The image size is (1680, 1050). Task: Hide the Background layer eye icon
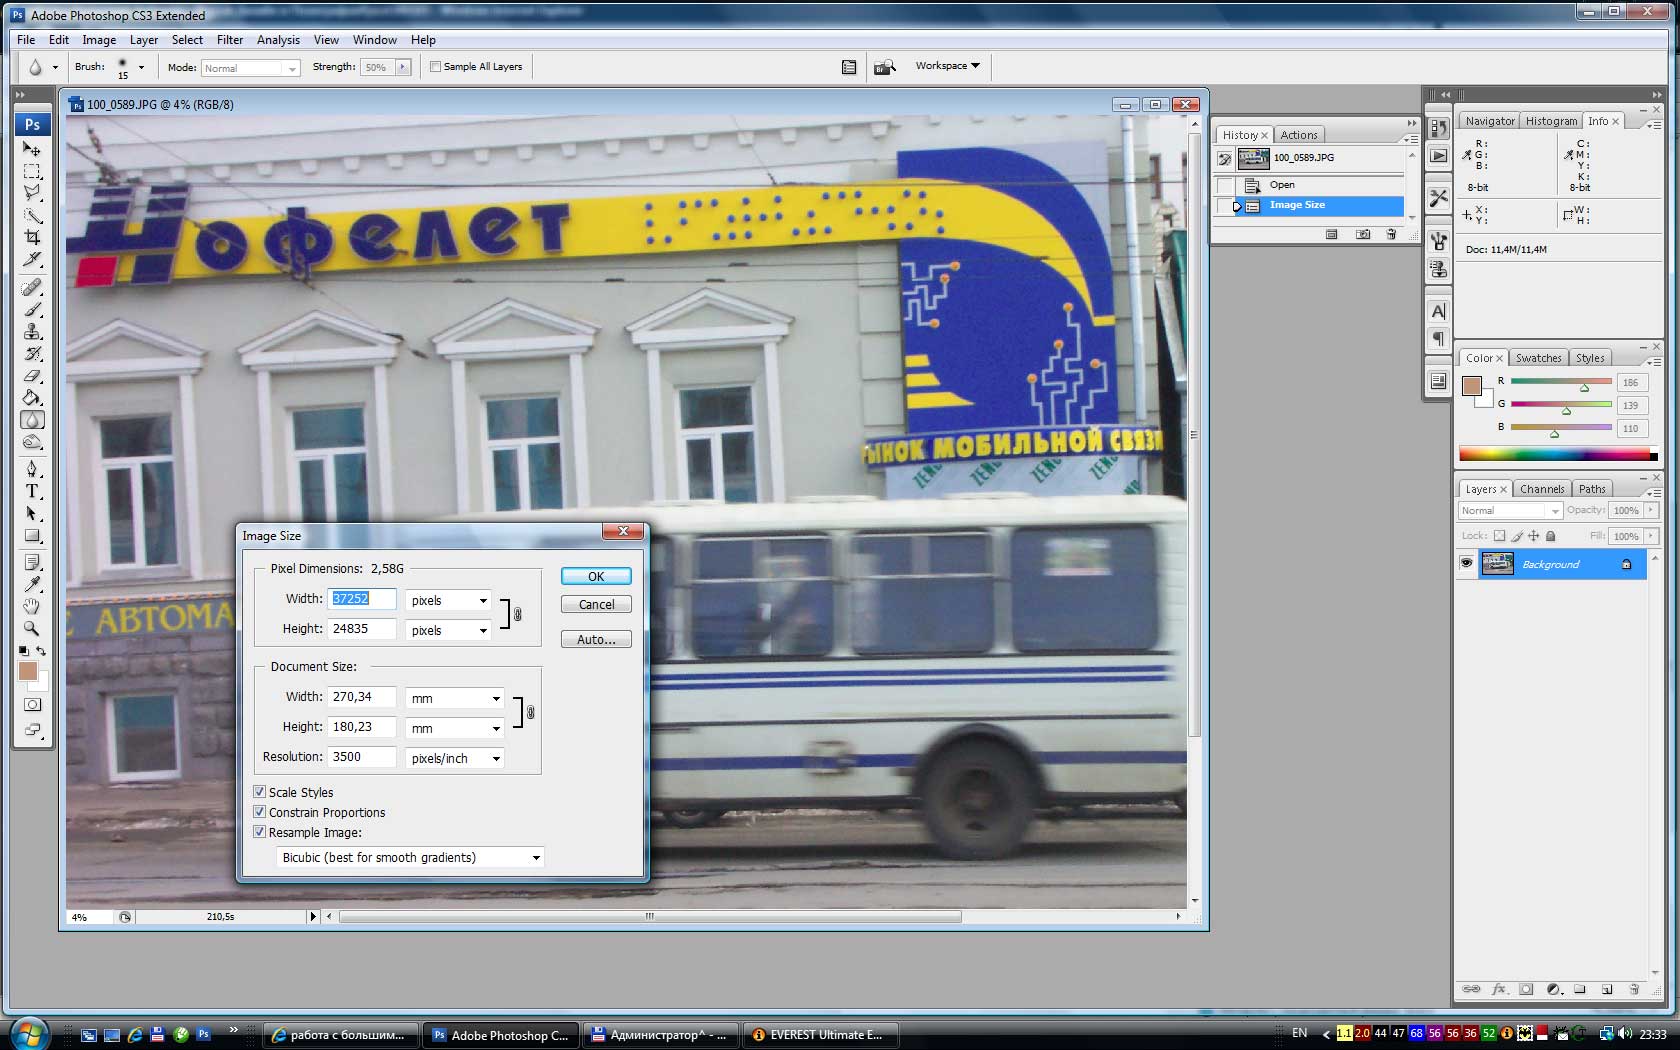click(1466, 564)
